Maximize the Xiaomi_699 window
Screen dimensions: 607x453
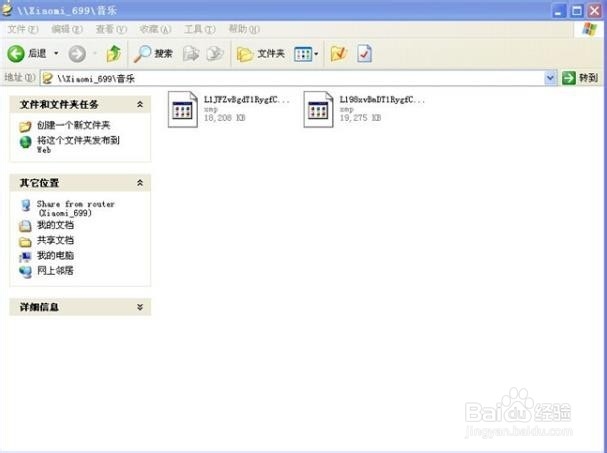[576, 11]
